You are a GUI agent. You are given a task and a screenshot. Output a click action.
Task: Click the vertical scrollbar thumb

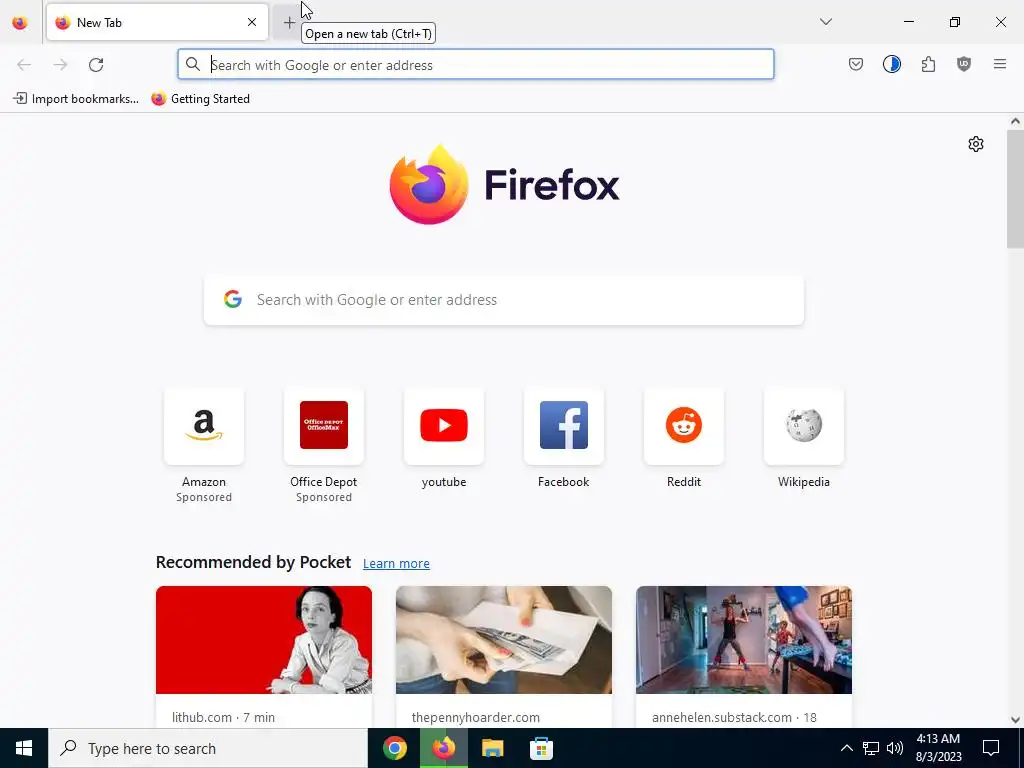tap(1015, 189)
